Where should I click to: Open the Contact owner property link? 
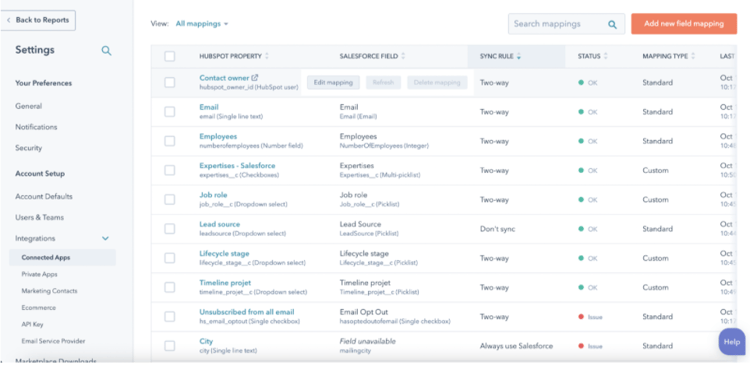[x=224, y=78]
